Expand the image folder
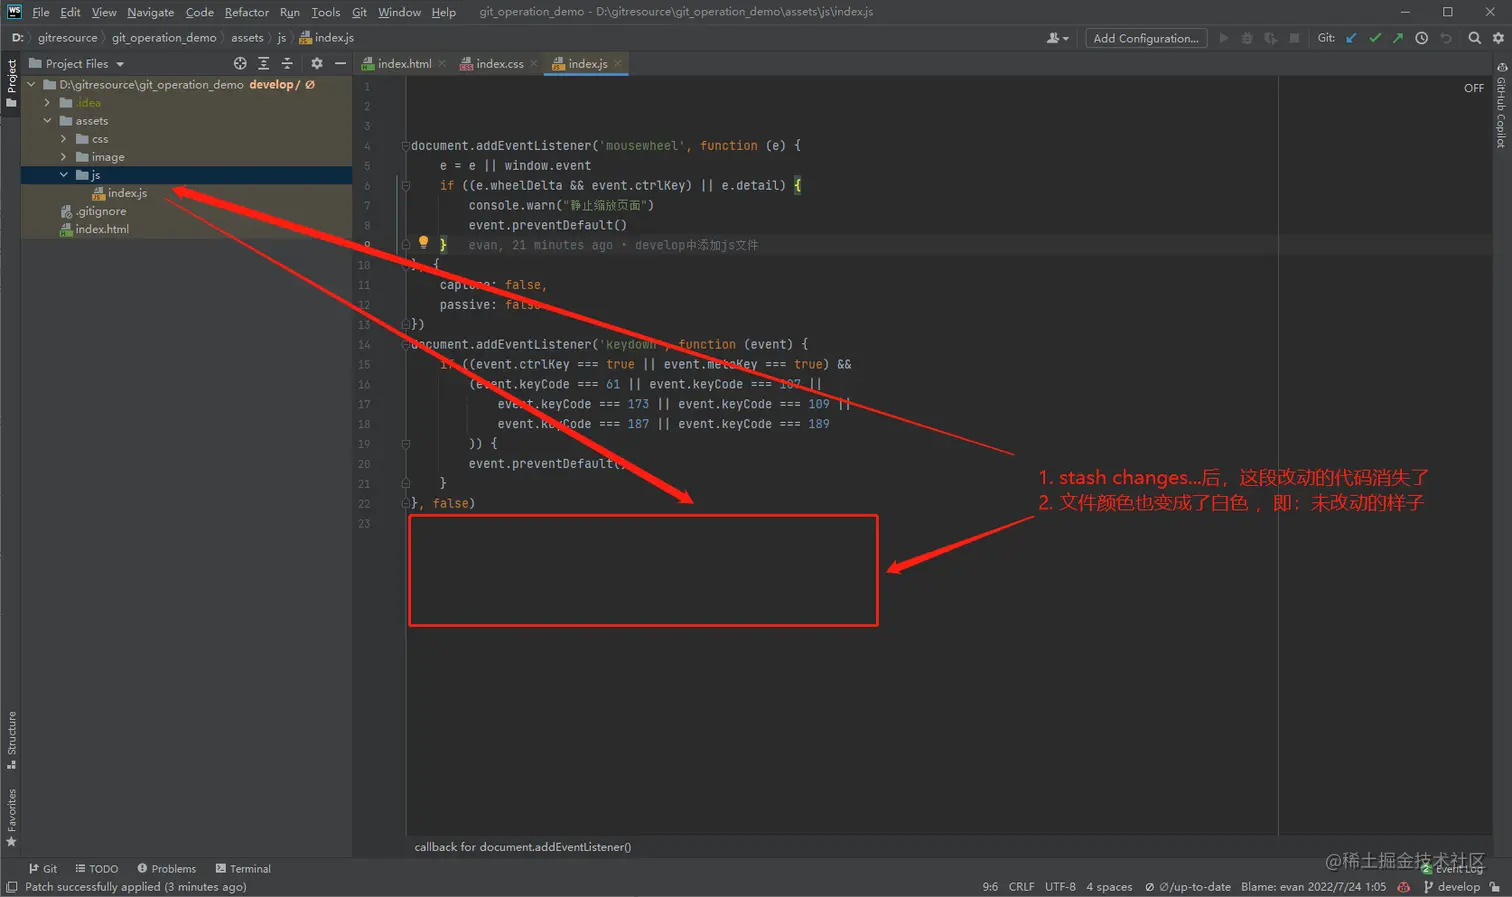 tap(63, 157)
